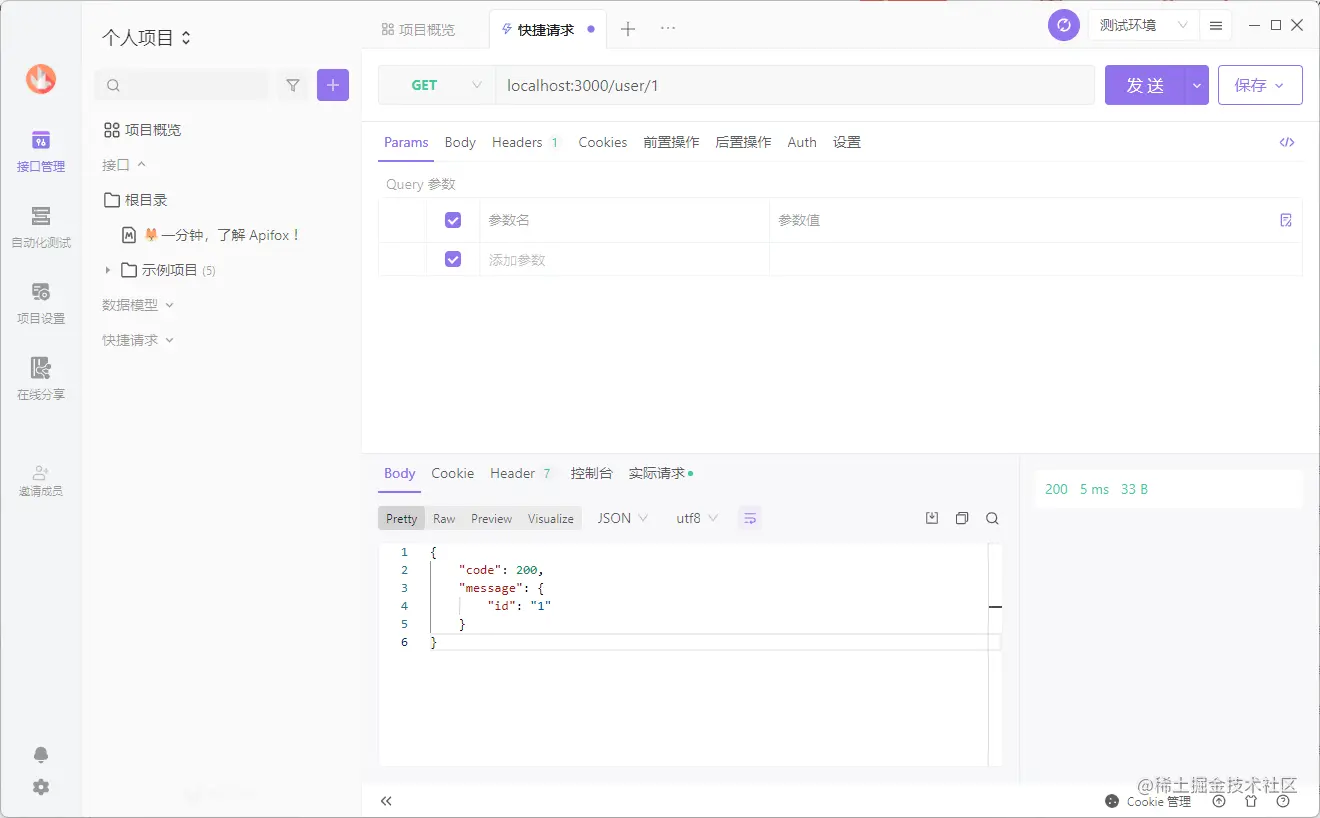Click Apifox logo at top left
The image size is (1320, 818).
point(41,79)
